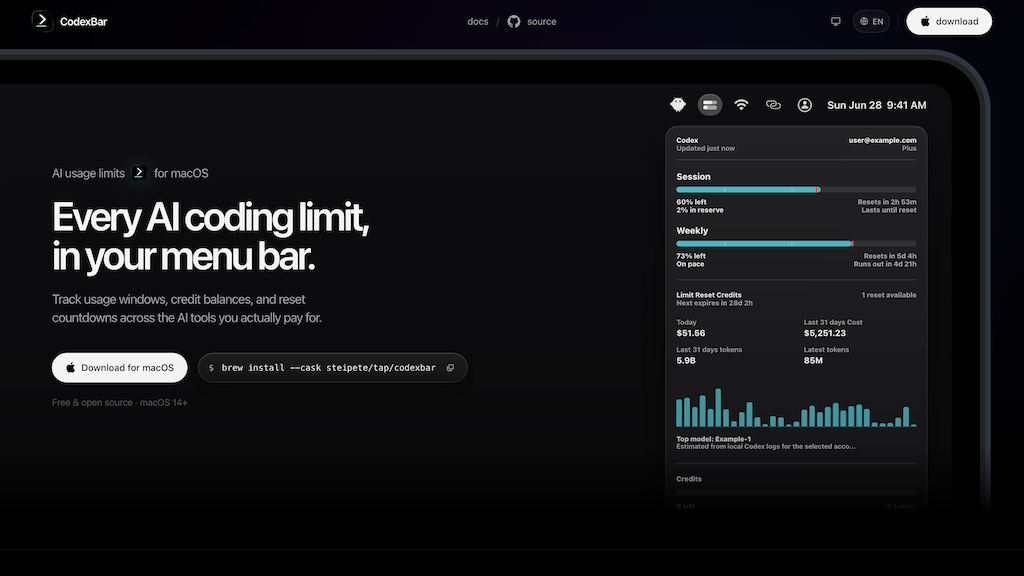Click the Credits section label

[688, 479]
